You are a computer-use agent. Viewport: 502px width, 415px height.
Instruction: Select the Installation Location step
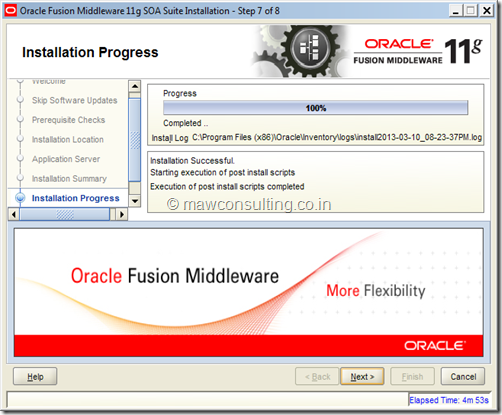click(x=68, y=139)
